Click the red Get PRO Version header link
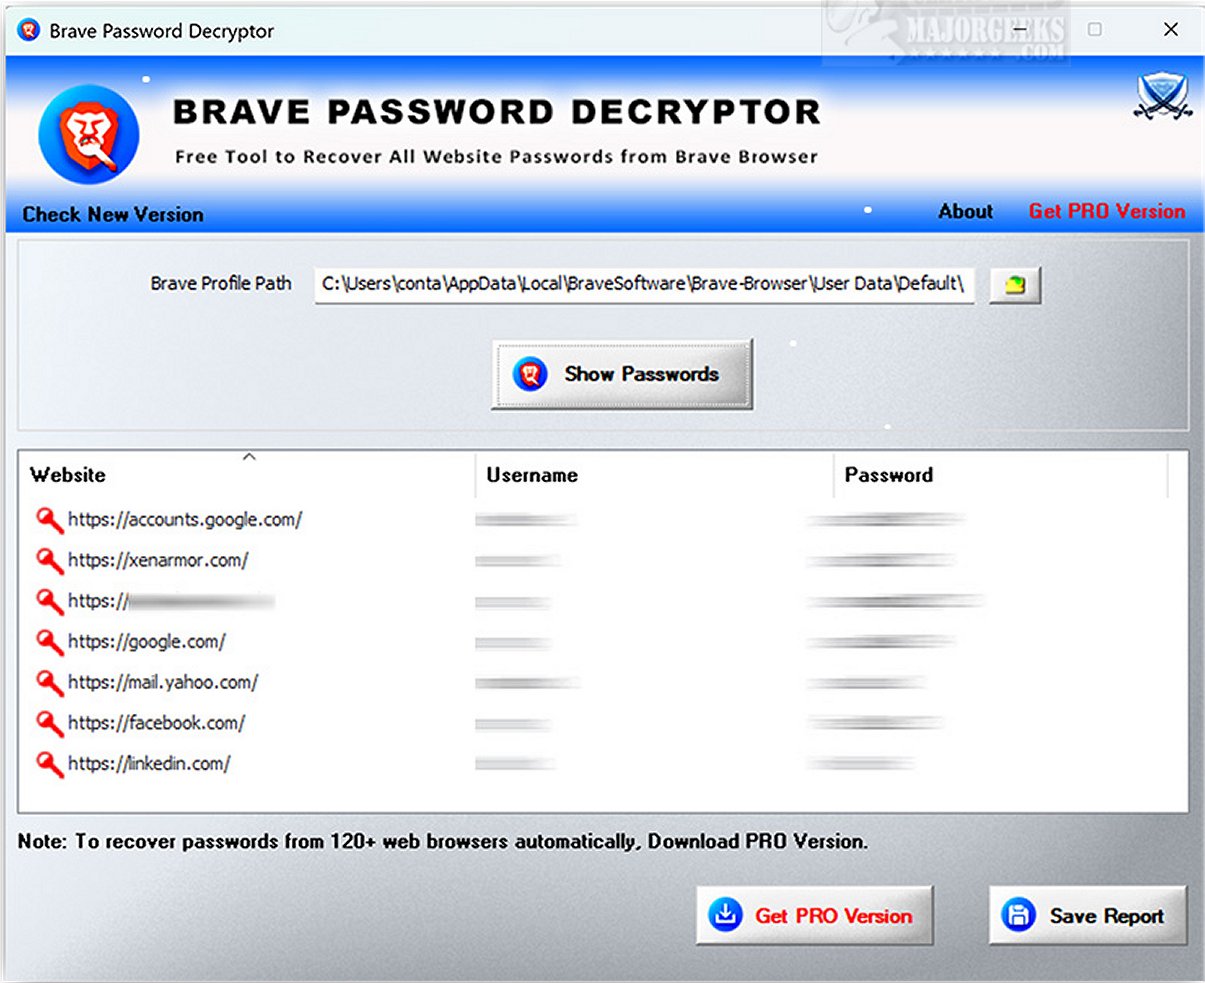The width and height of the screenshot is (1205, 983). [1107, 211]
